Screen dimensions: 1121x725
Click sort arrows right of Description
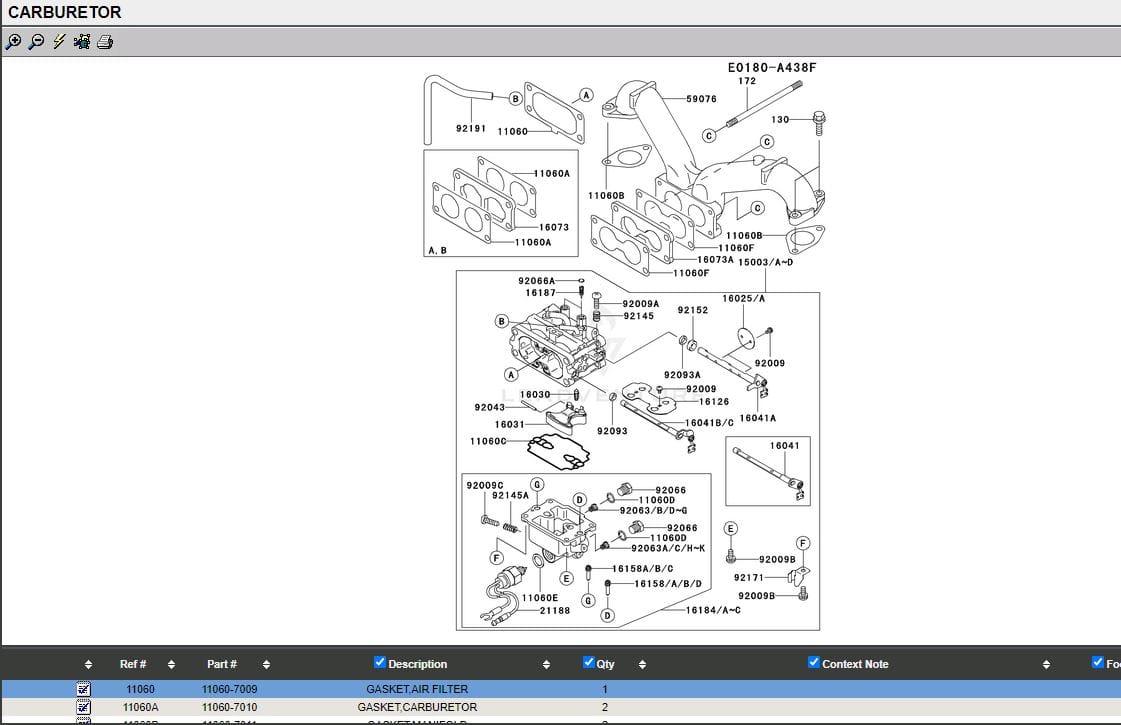point(546,664)
